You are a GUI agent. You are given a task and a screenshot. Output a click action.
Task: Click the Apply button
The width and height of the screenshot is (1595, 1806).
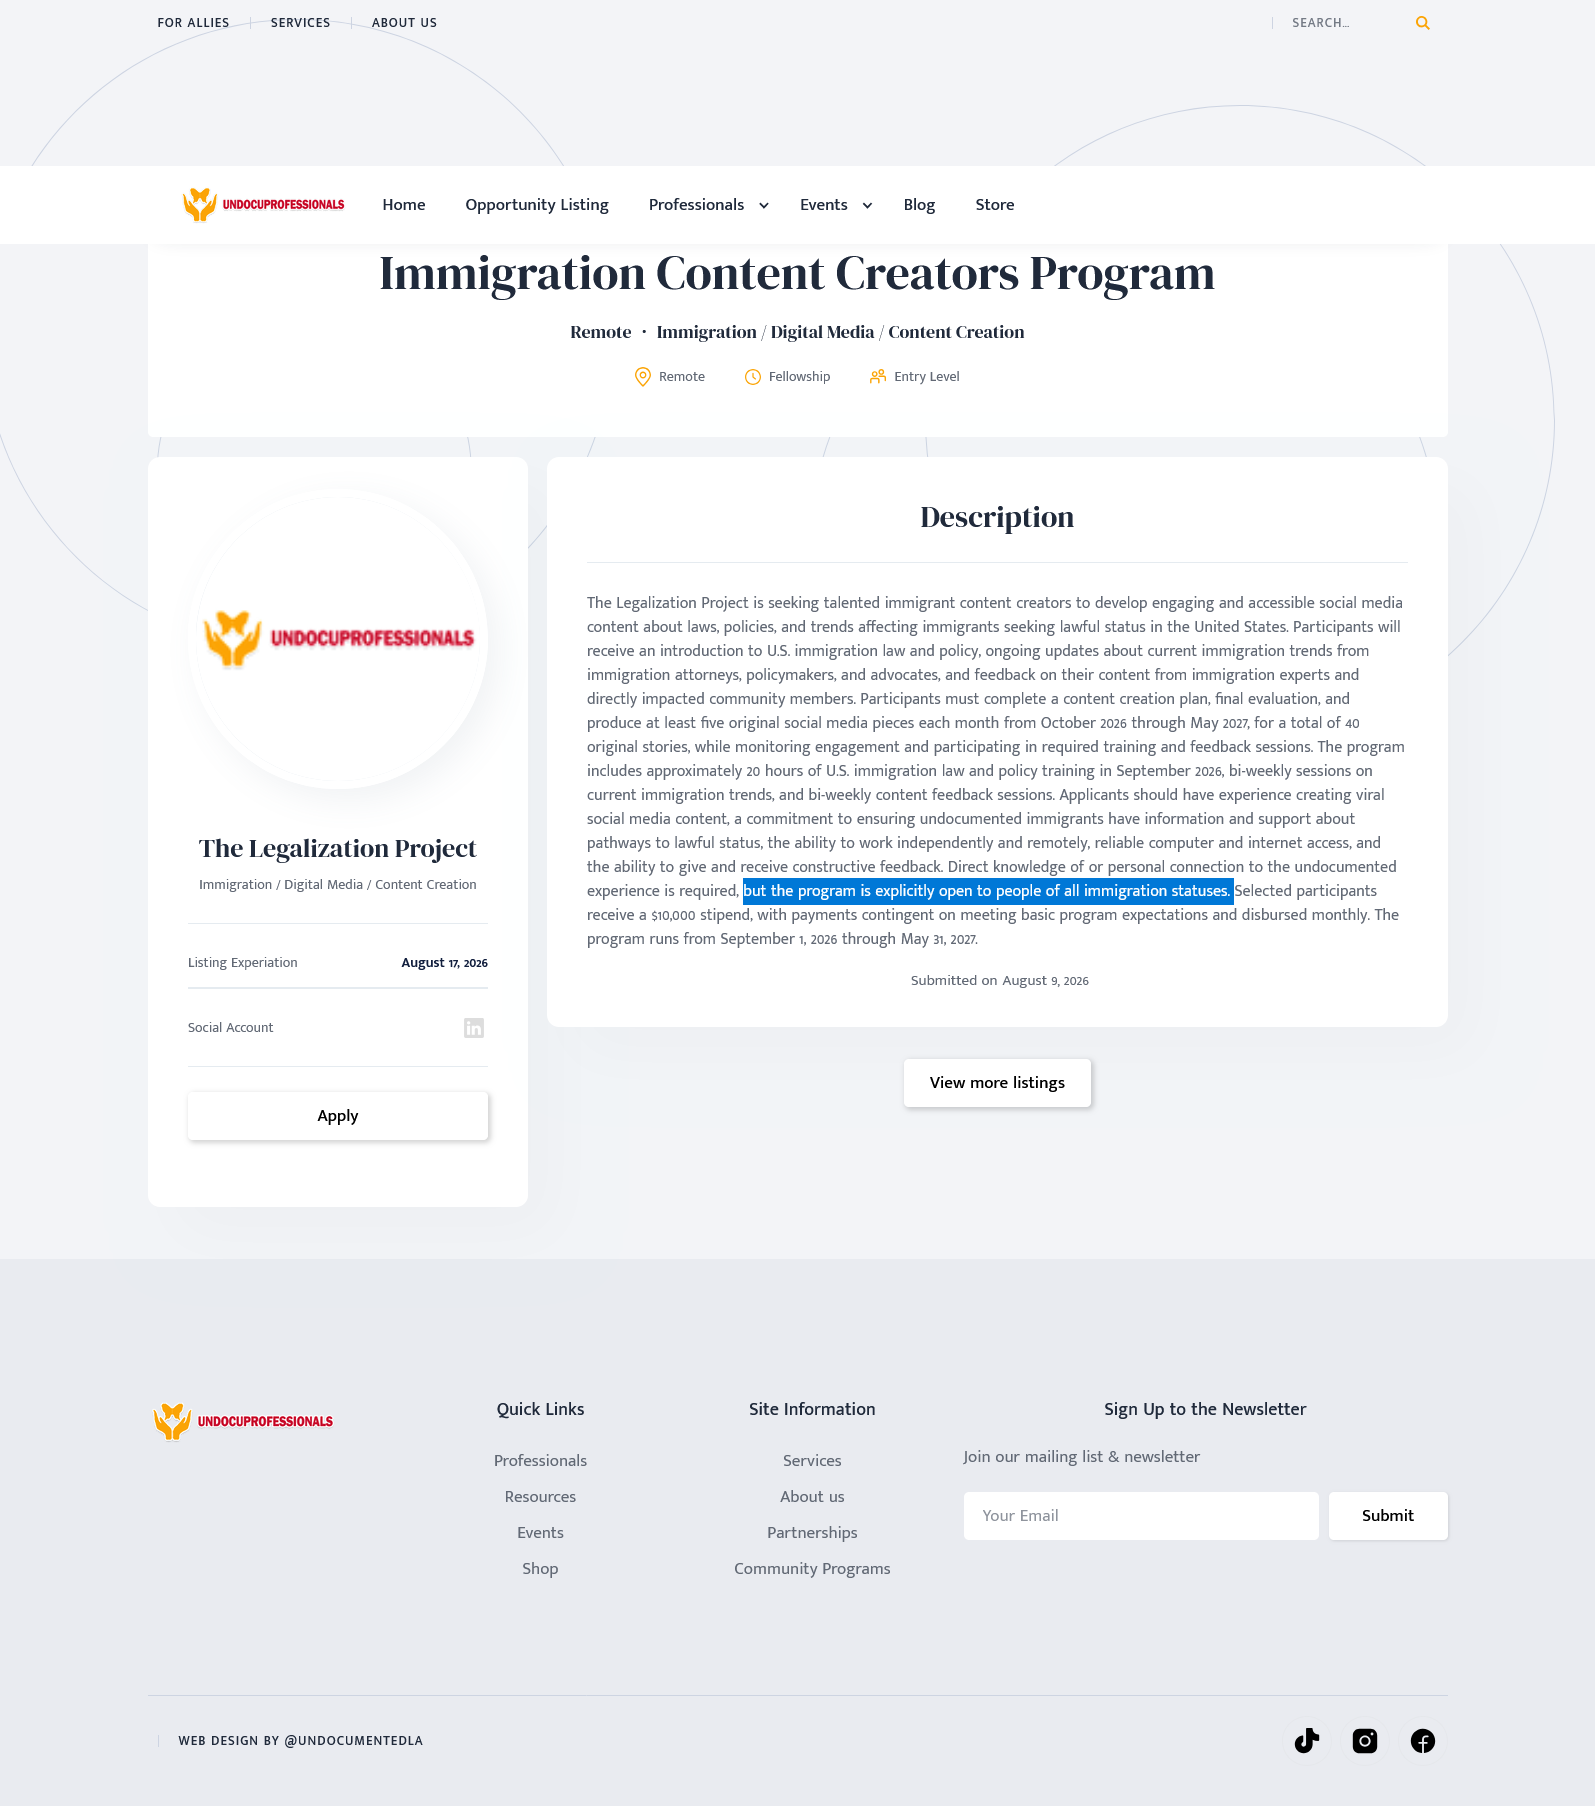pos(338,1116)
